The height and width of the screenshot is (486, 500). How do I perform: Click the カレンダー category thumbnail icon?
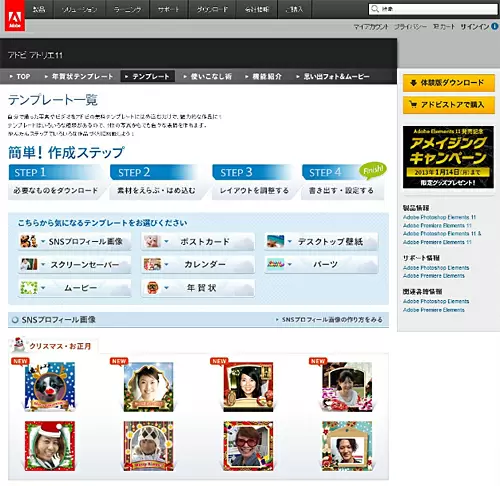(152, 264)
